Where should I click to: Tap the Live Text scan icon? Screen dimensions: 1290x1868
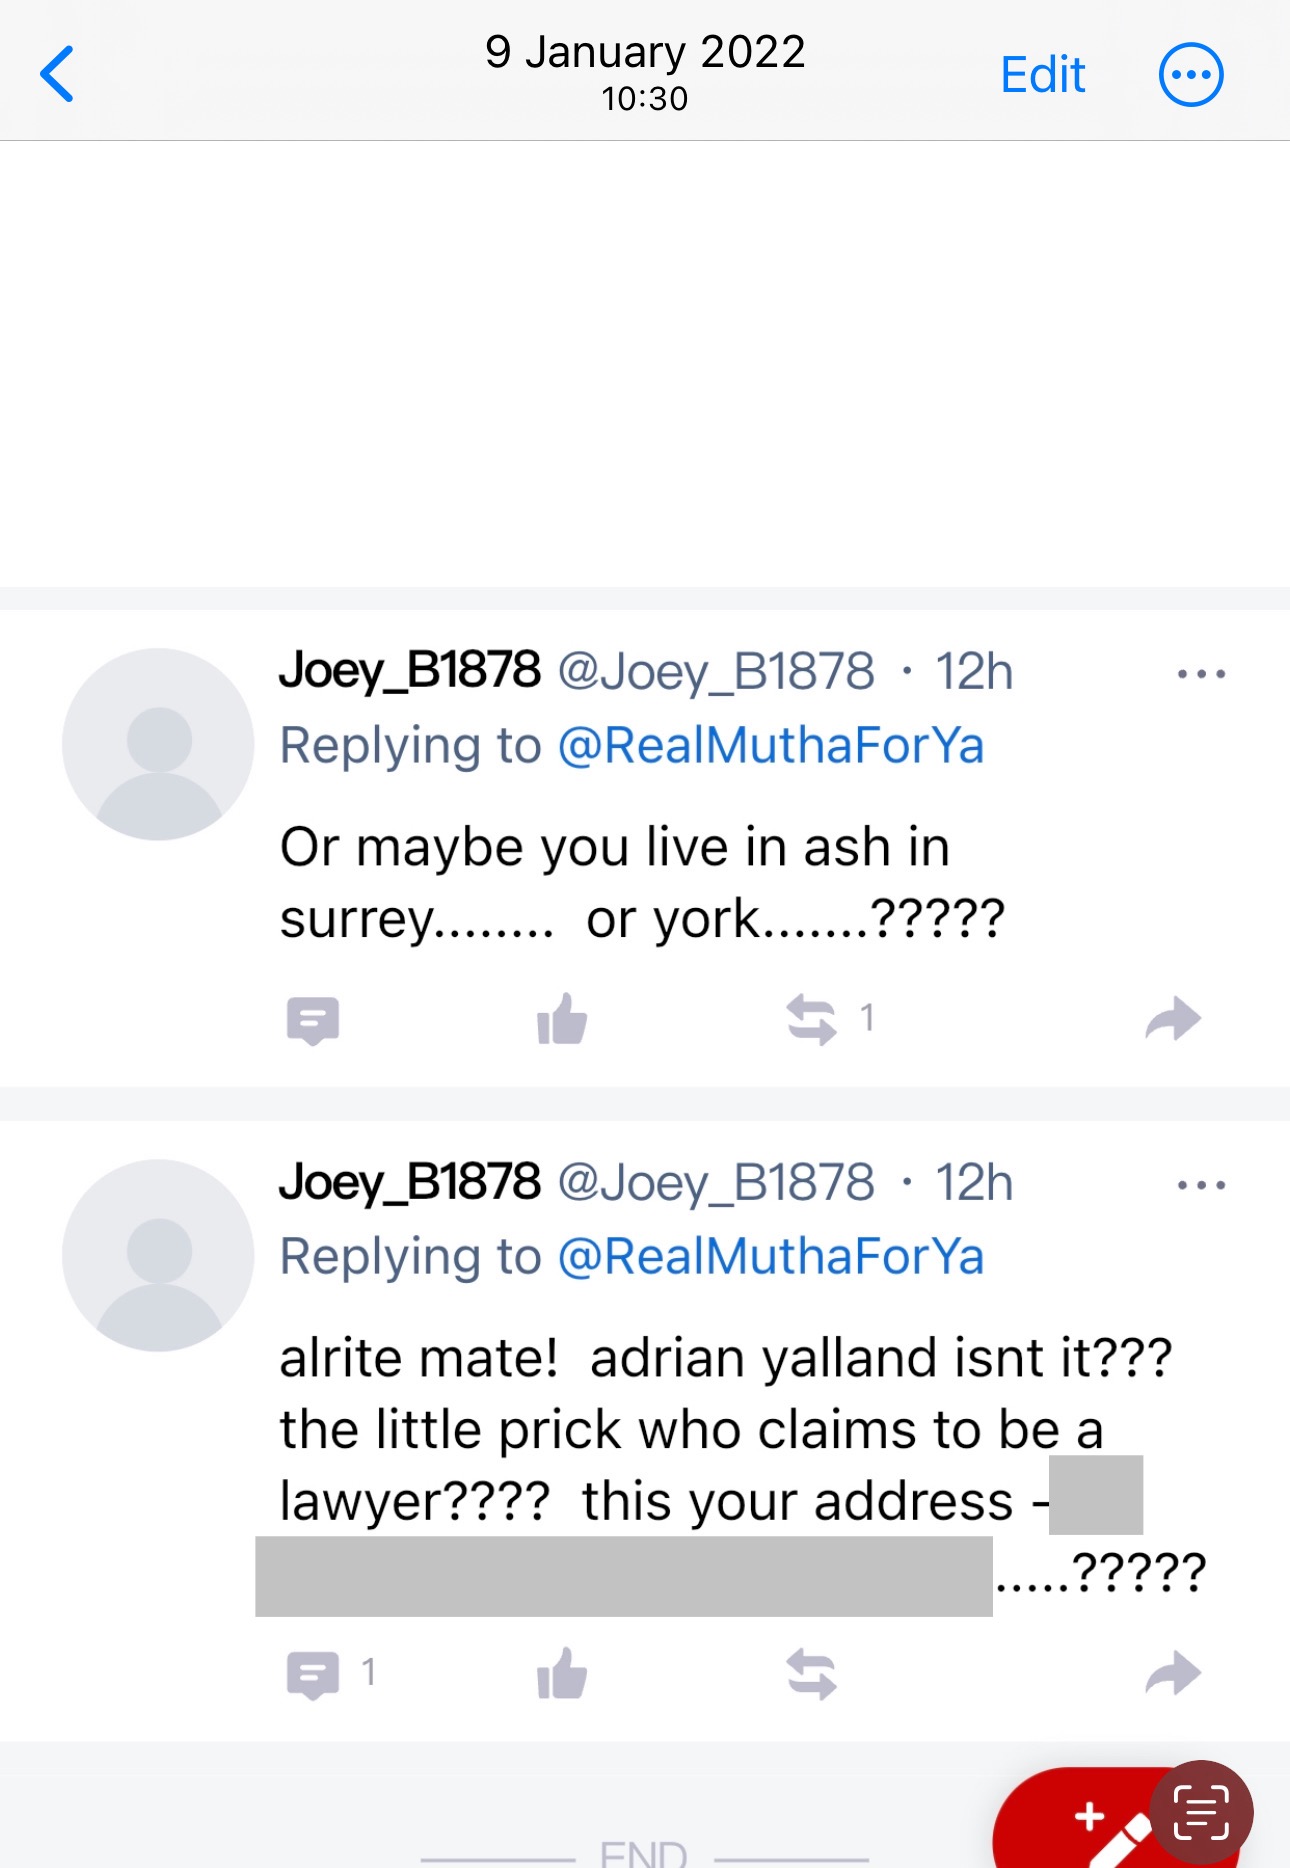(x=1201, y=1812)
